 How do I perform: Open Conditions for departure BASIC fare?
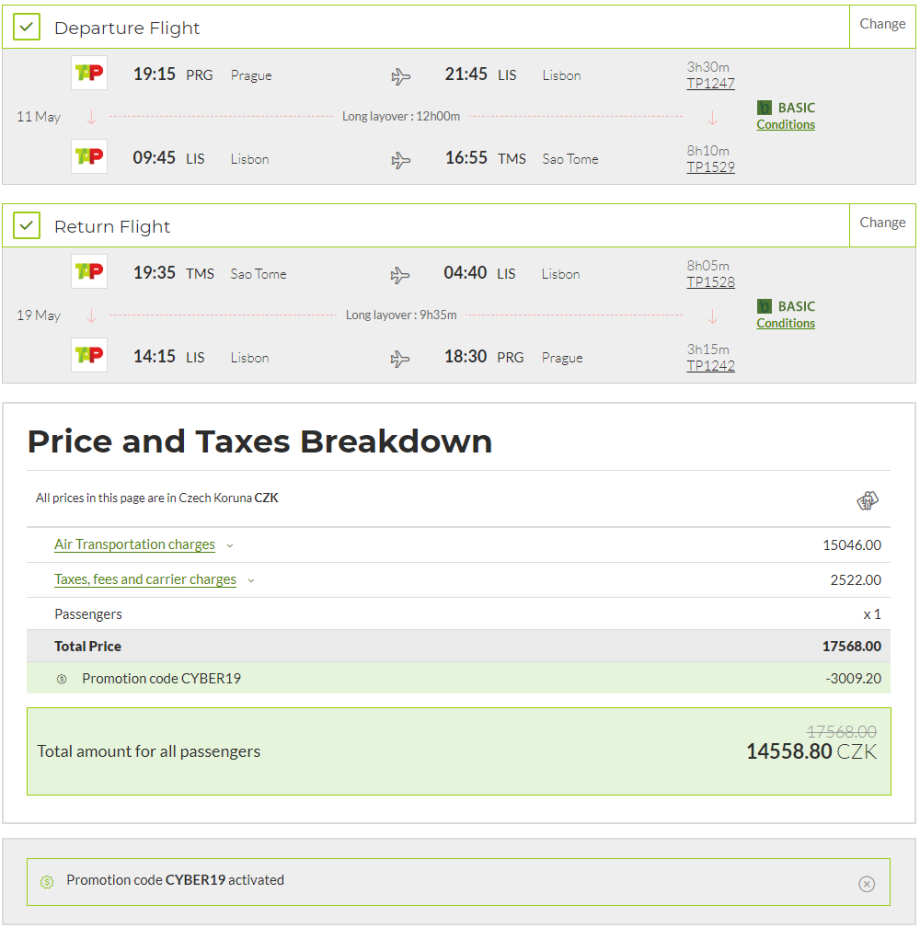[x=785, y=125]
